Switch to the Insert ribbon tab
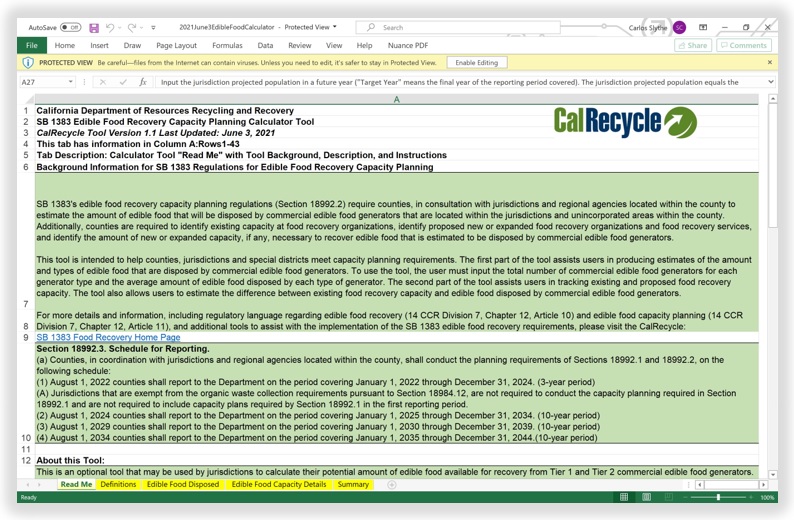794x520 pixels. (99, 46)
